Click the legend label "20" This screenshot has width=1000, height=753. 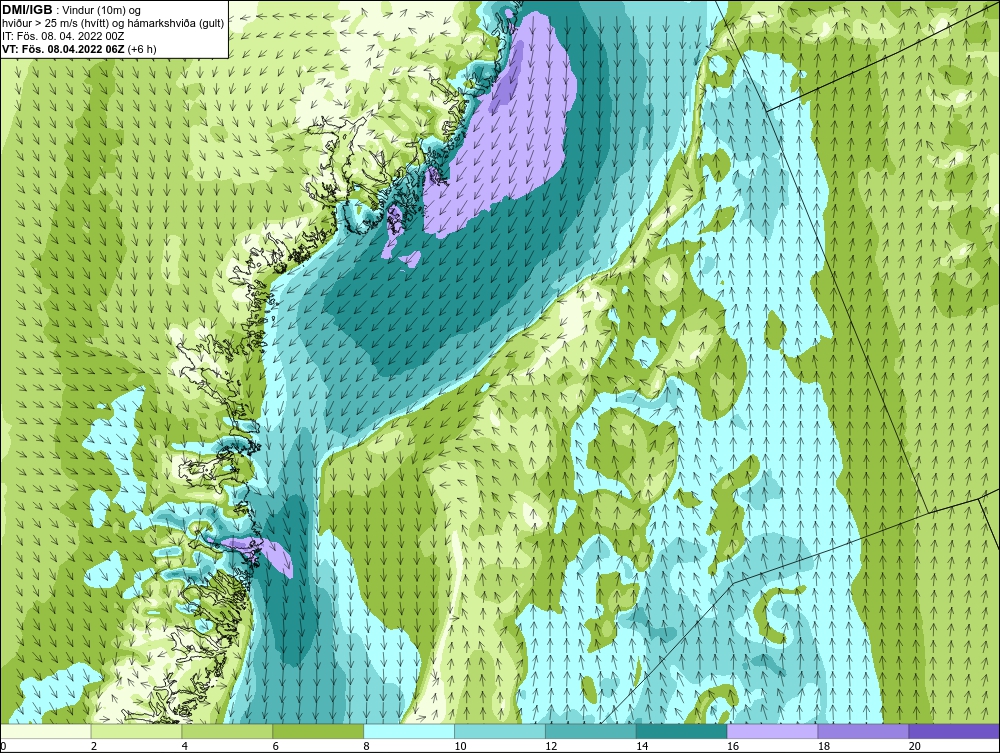point(915,746)
